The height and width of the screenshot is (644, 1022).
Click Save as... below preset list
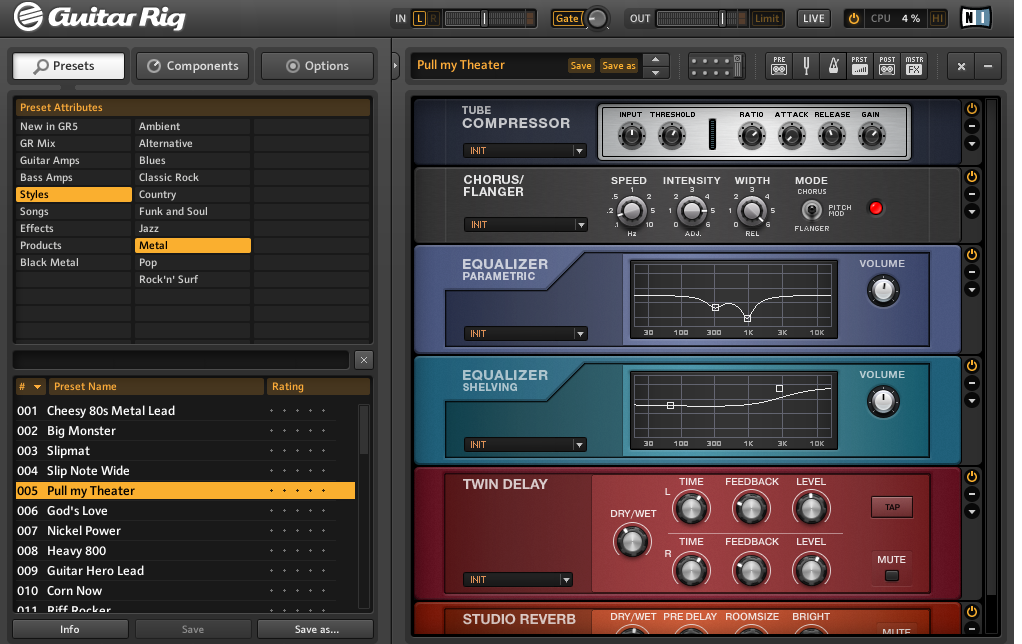click(316, 629)
